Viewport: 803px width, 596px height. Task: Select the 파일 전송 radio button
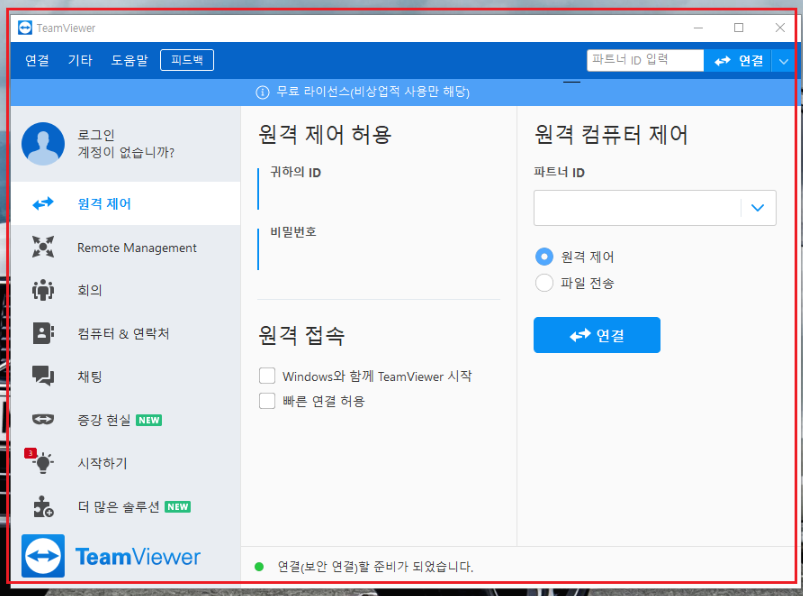point(544,283)
